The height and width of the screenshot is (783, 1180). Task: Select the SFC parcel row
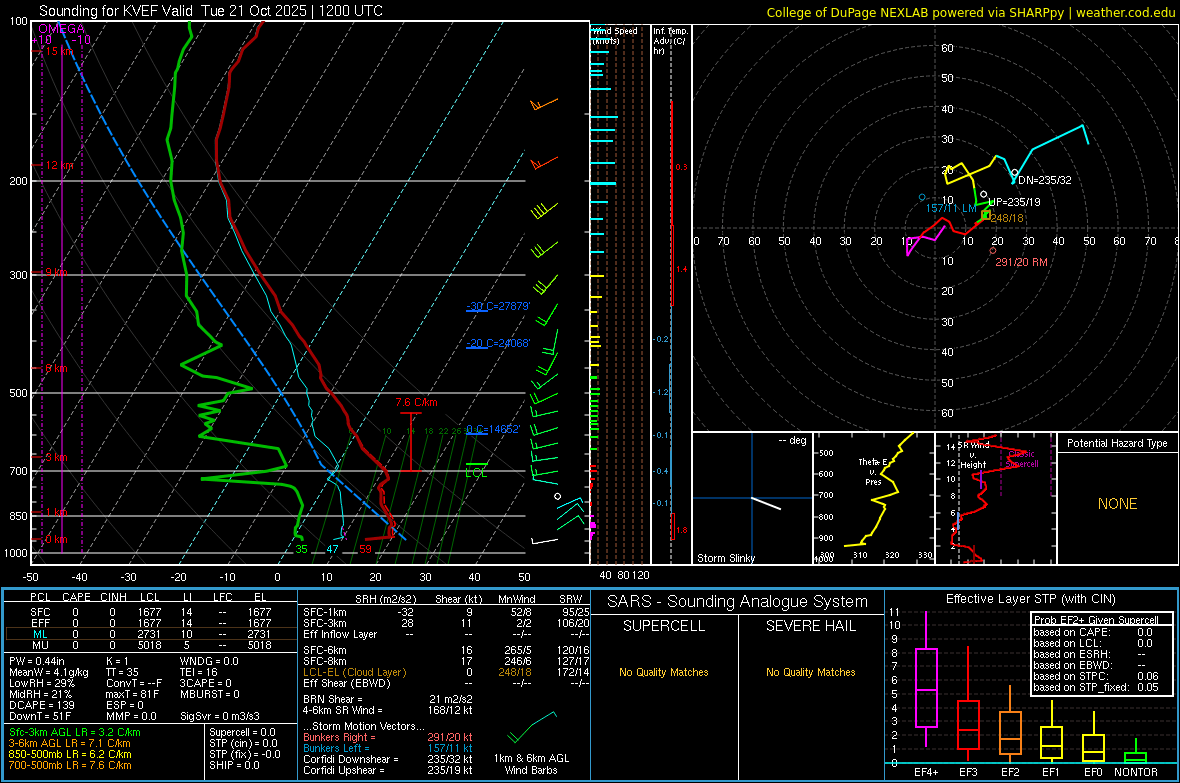(x=151, y=612)
